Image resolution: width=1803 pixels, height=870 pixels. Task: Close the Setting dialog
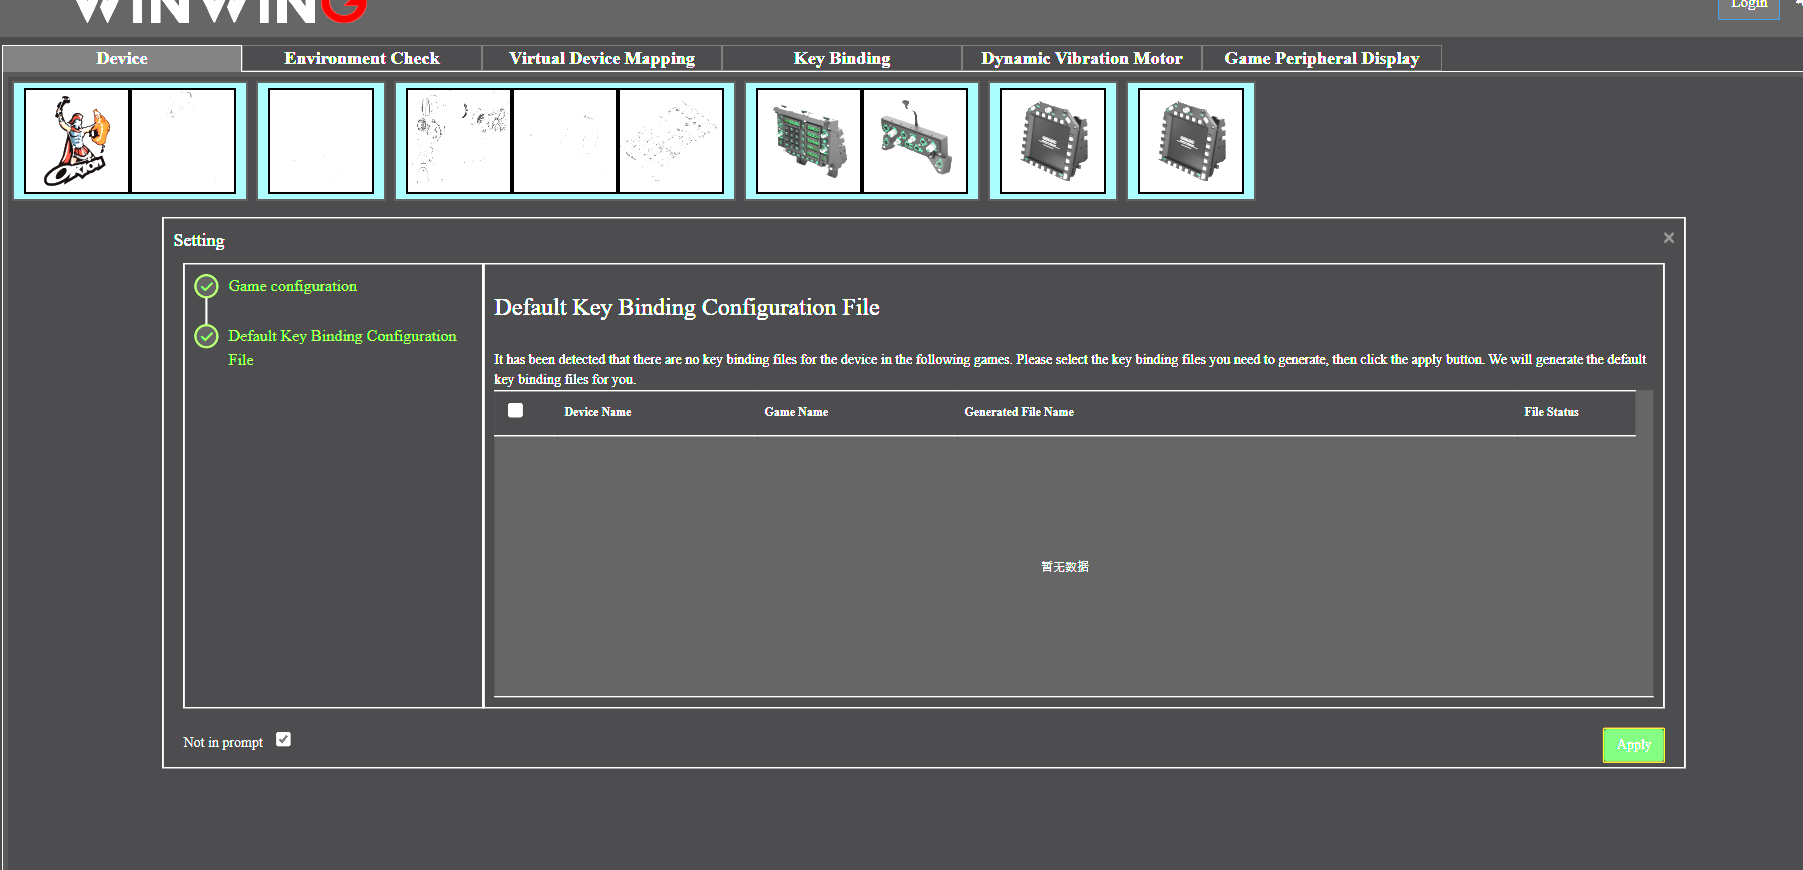click(x=1669, y=238)
